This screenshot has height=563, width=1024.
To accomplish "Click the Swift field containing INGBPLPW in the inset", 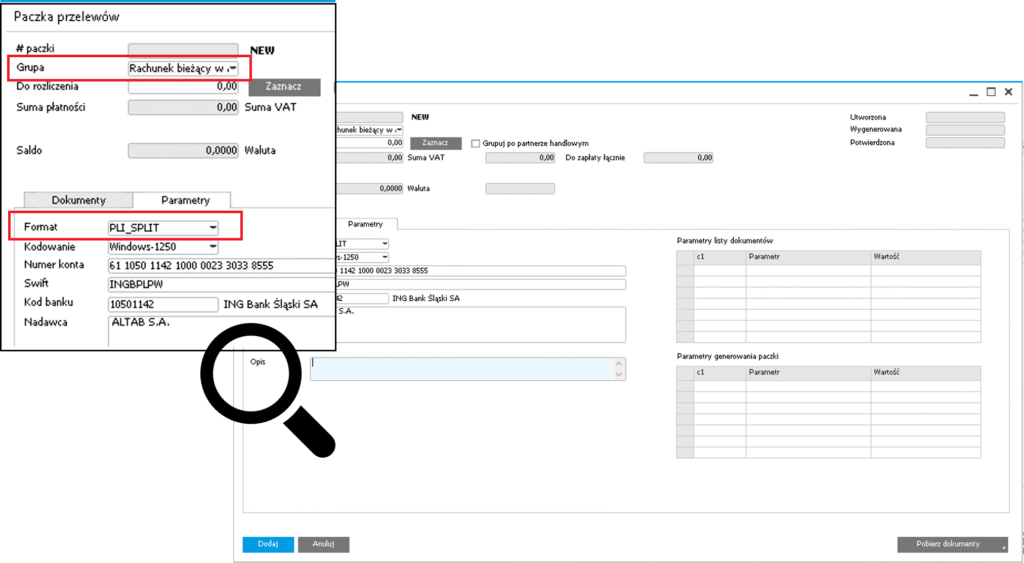I will 220,284.
